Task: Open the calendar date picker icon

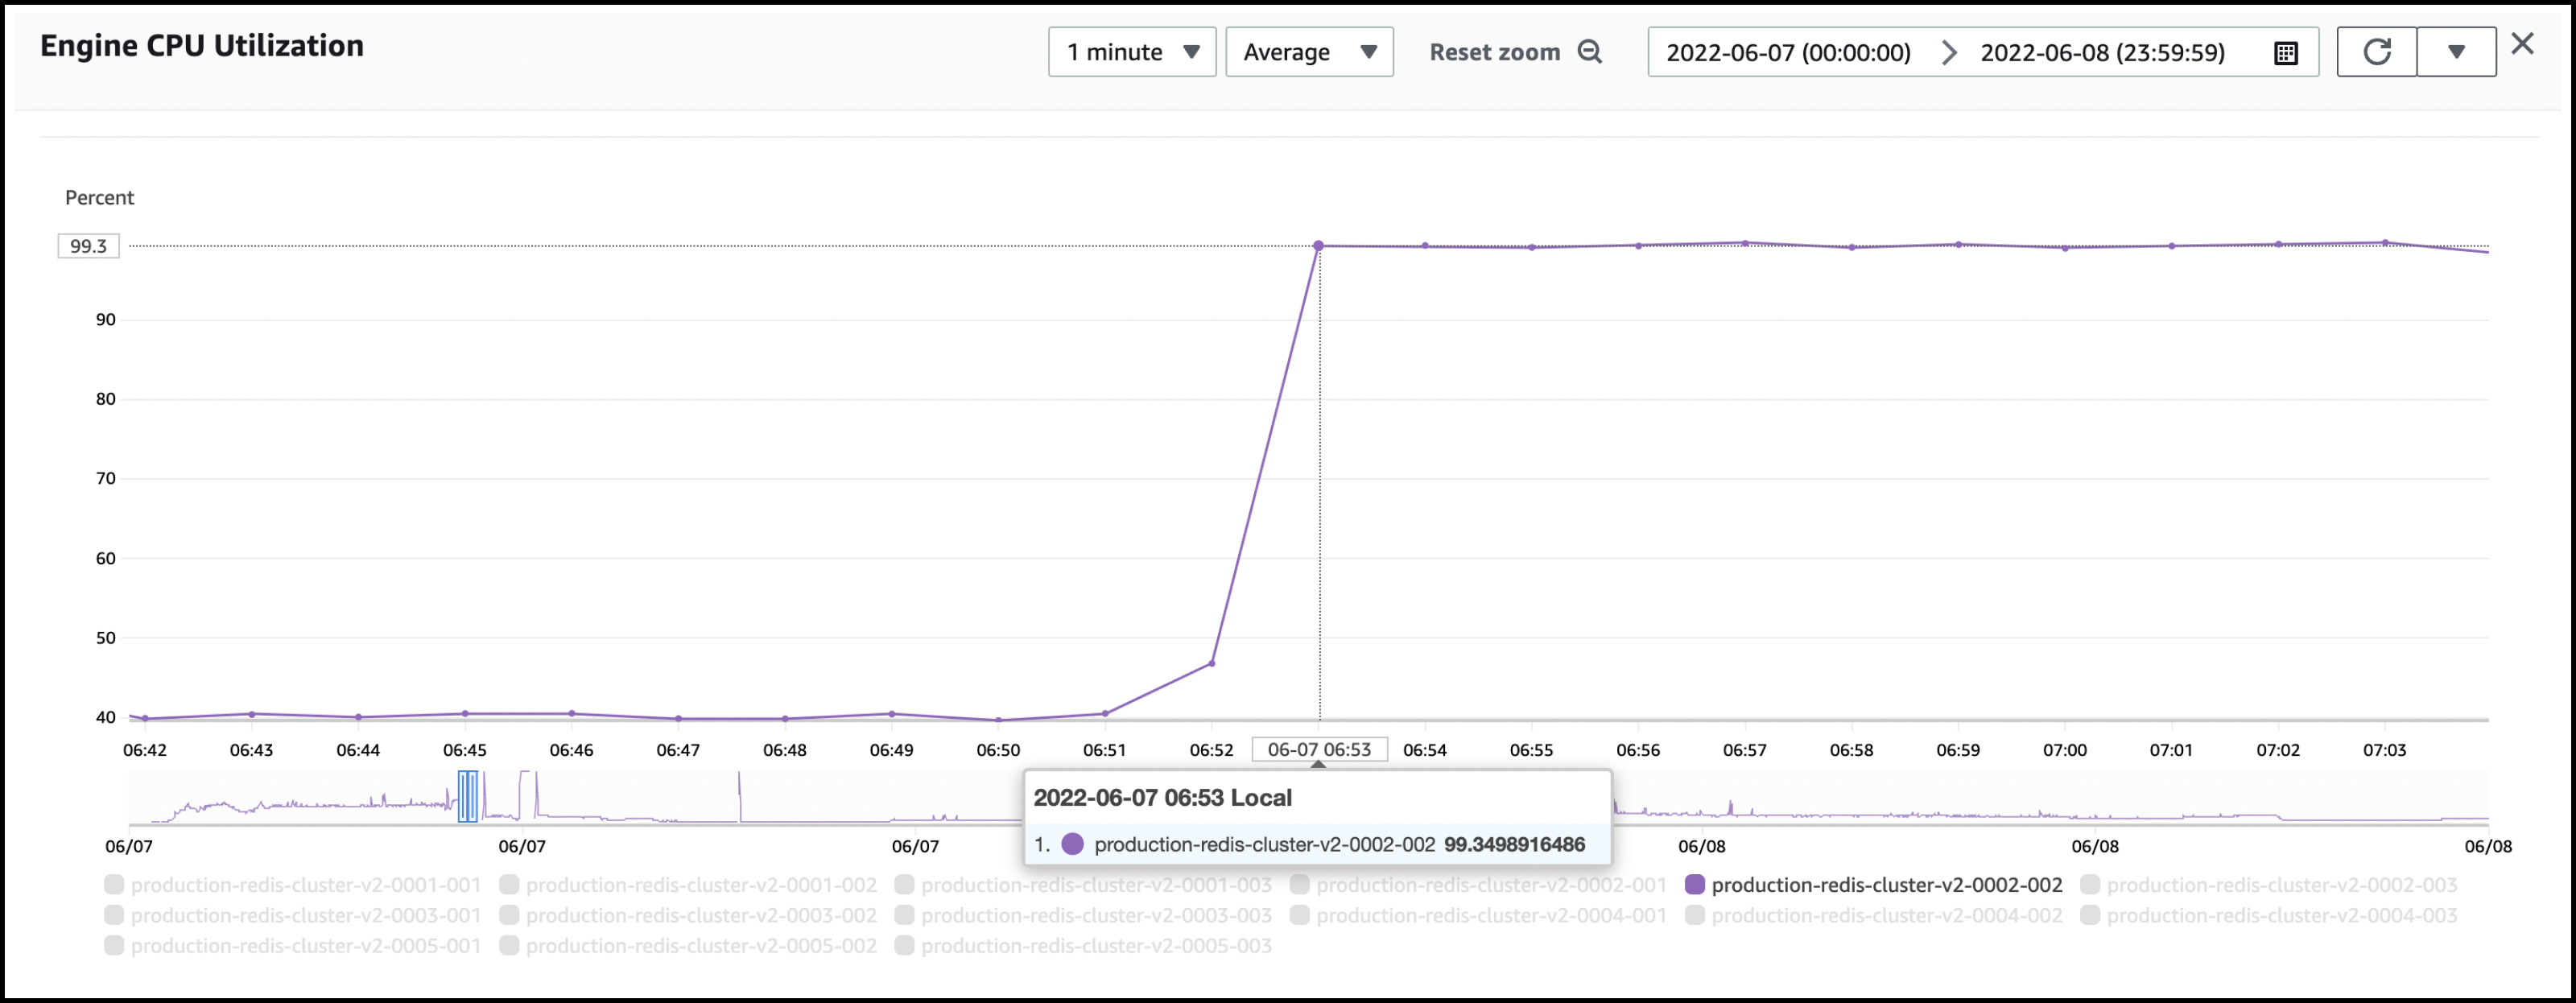Action: 2286,53
